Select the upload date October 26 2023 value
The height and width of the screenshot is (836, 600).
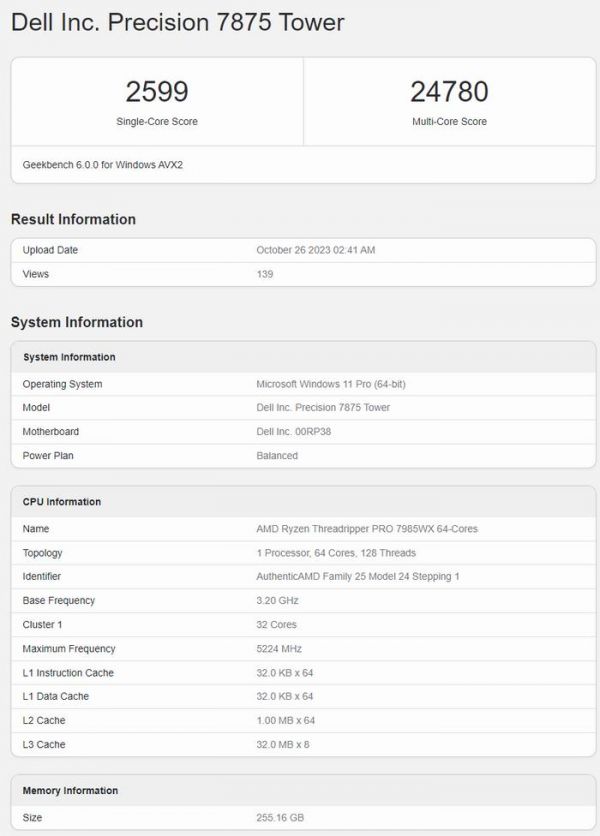(316, 250)
